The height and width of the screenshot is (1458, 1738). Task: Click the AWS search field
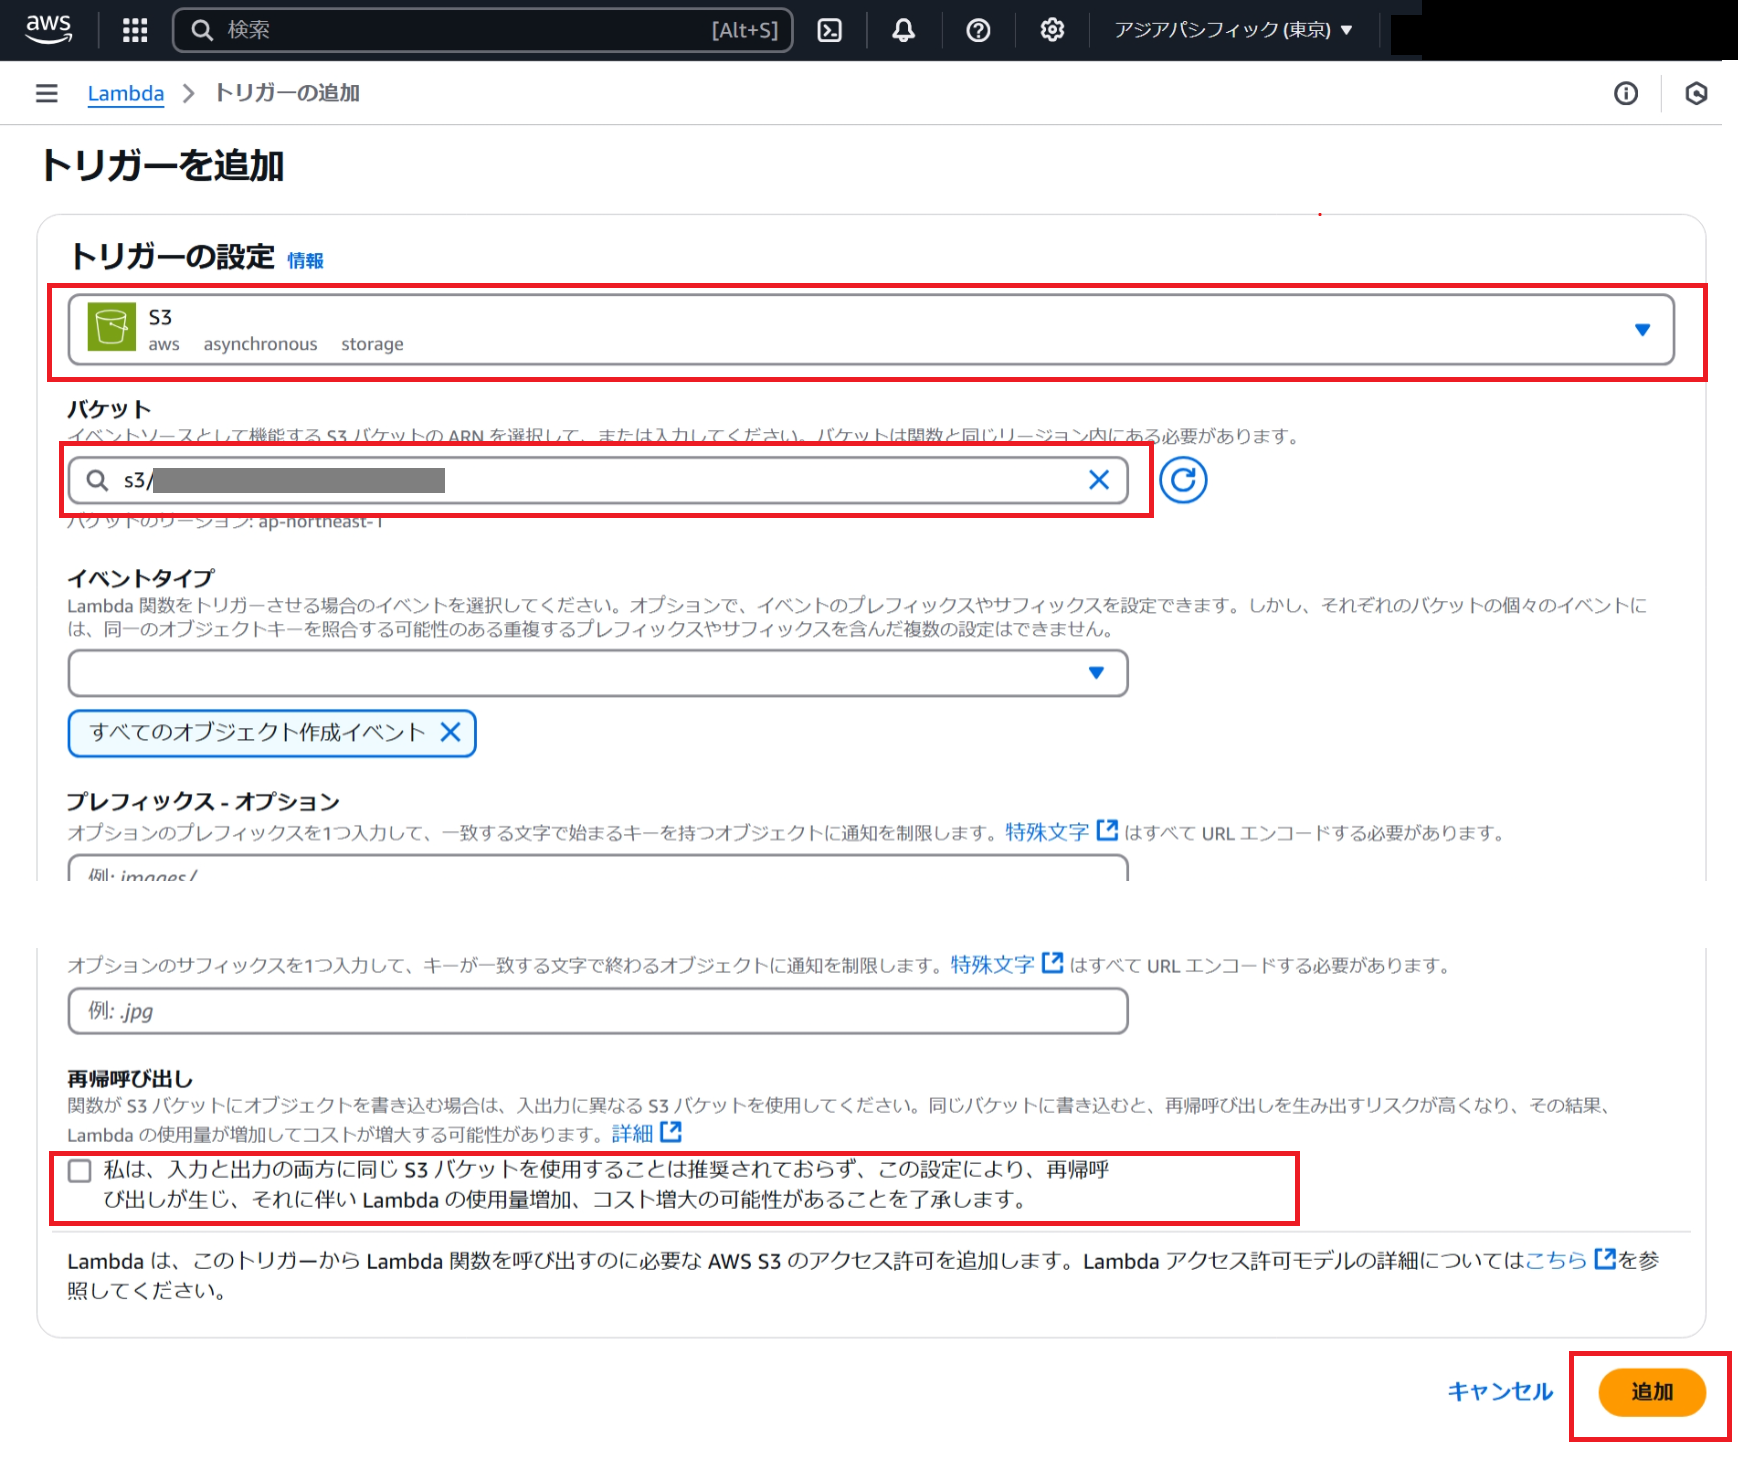tap(483, 30)
